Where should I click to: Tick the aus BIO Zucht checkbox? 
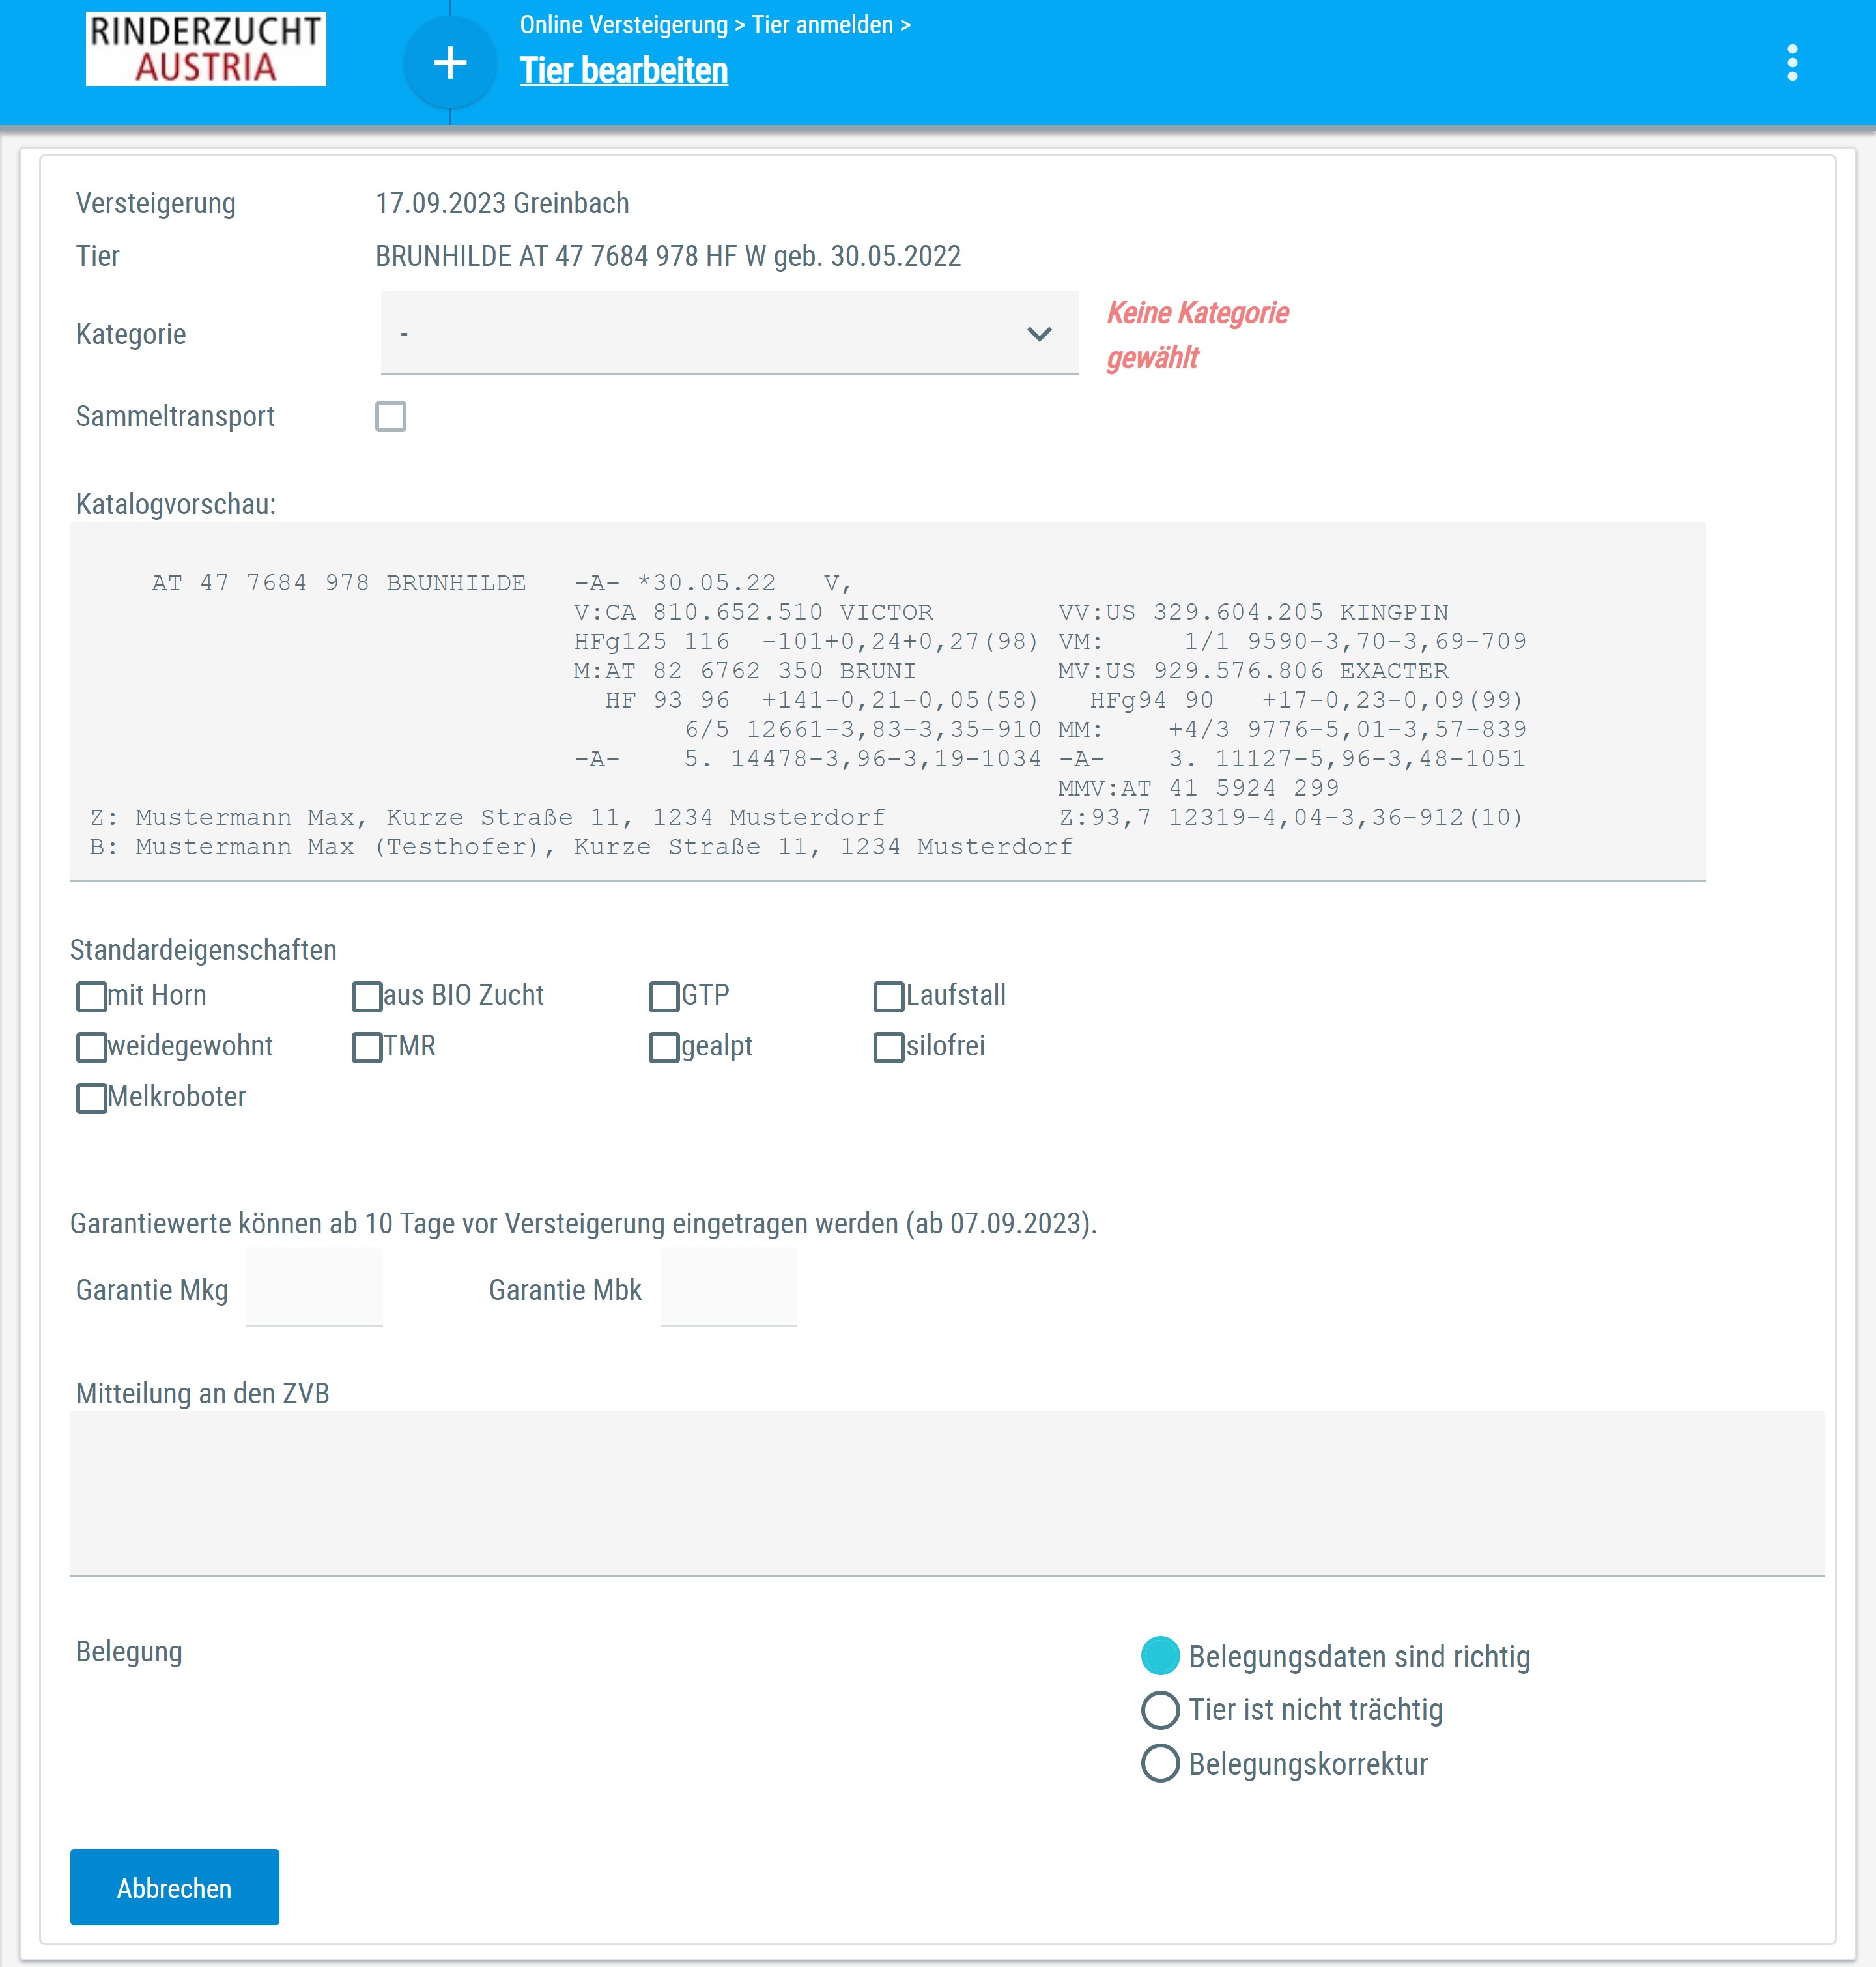pyautogui.click(x=367, y=996)
